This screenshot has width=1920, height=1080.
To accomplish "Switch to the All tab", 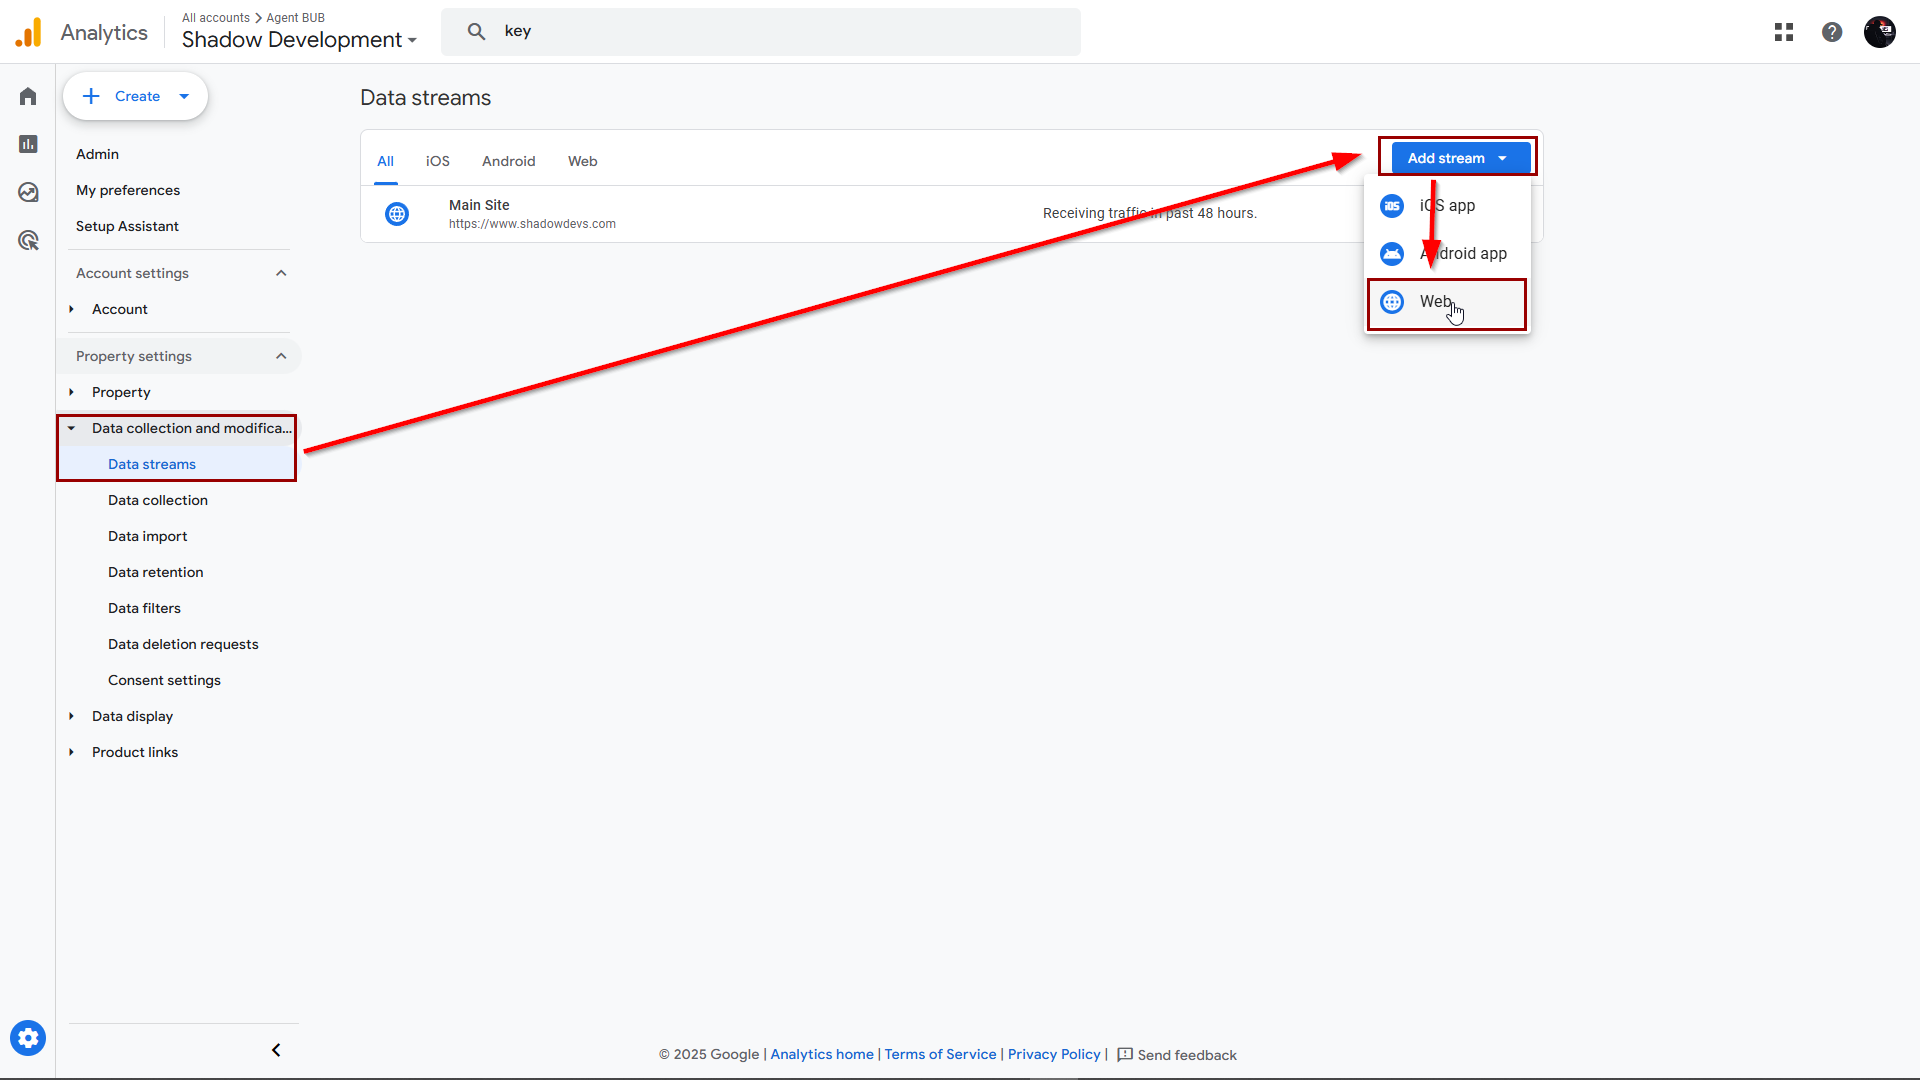I will [x=385, y=161].
